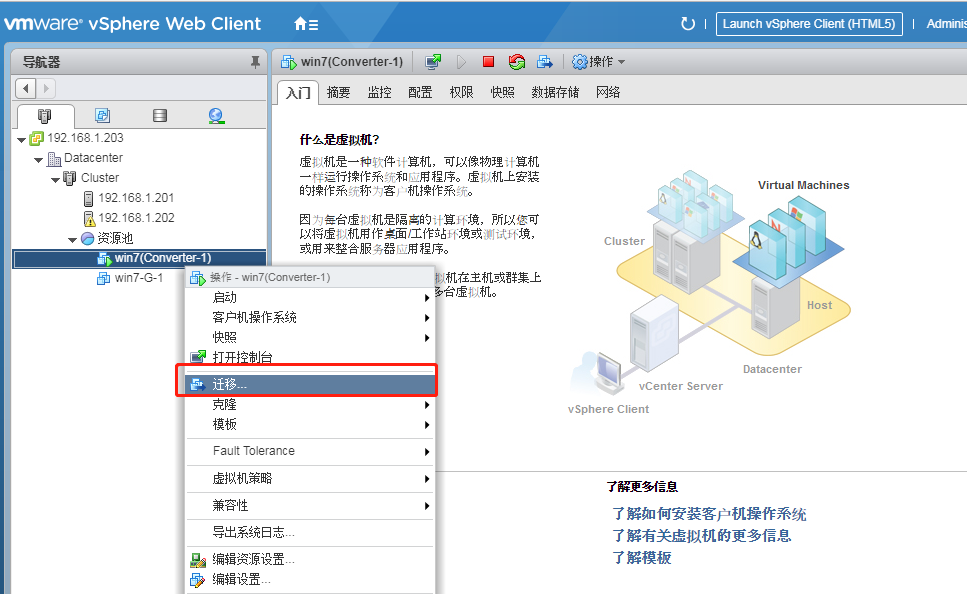Select host 192.168.1.202 label in tree

click(x=136, y=218)
